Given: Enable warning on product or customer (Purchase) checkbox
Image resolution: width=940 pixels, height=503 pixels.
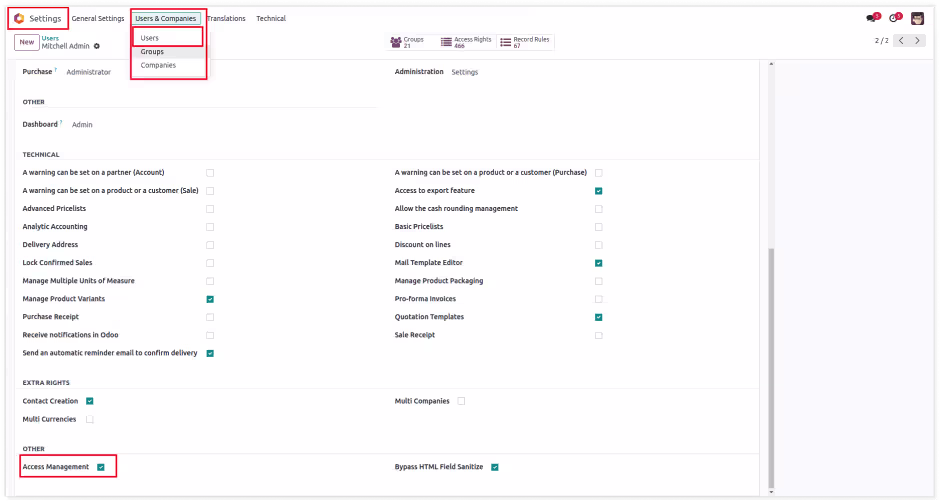Looking at the screenshot, I should click(598, 173).
